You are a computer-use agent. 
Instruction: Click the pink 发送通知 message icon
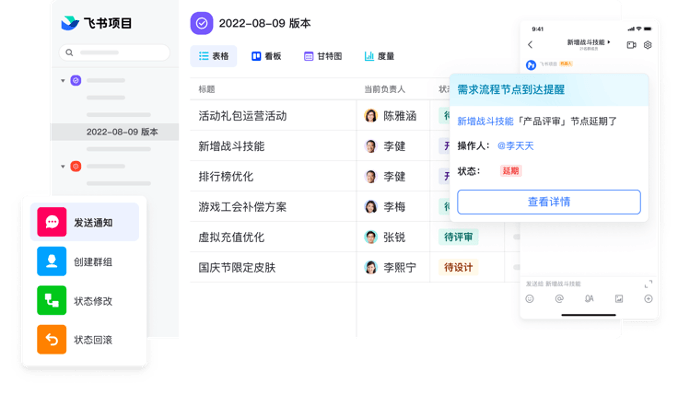click(x=52, y=222)
